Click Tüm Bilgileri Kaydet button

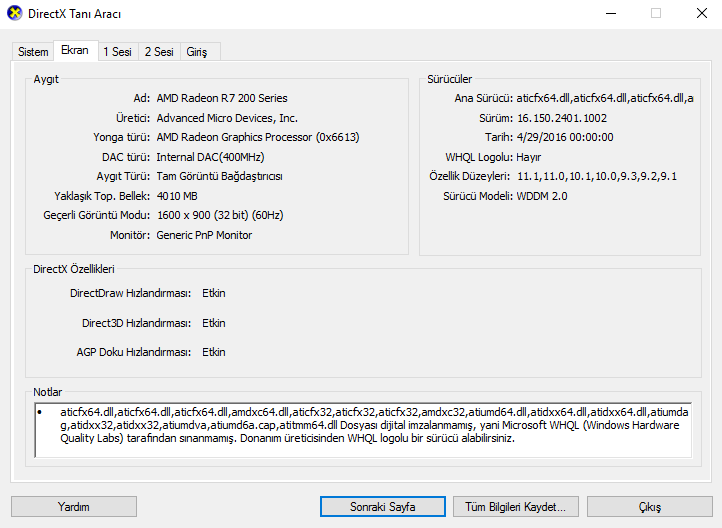coord(516,506)
